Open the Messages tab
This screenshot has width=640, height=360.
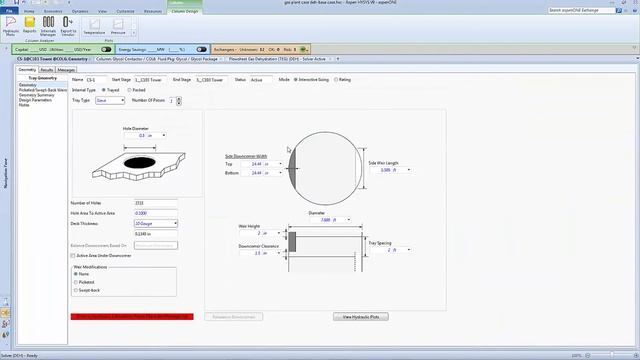click(66, 70)
